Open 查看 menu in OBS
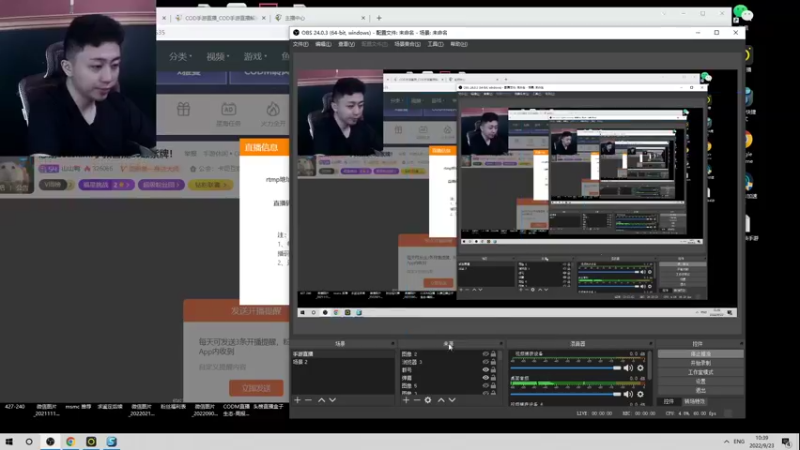Viewport: 800px width, 450px height. click(346, 44)
